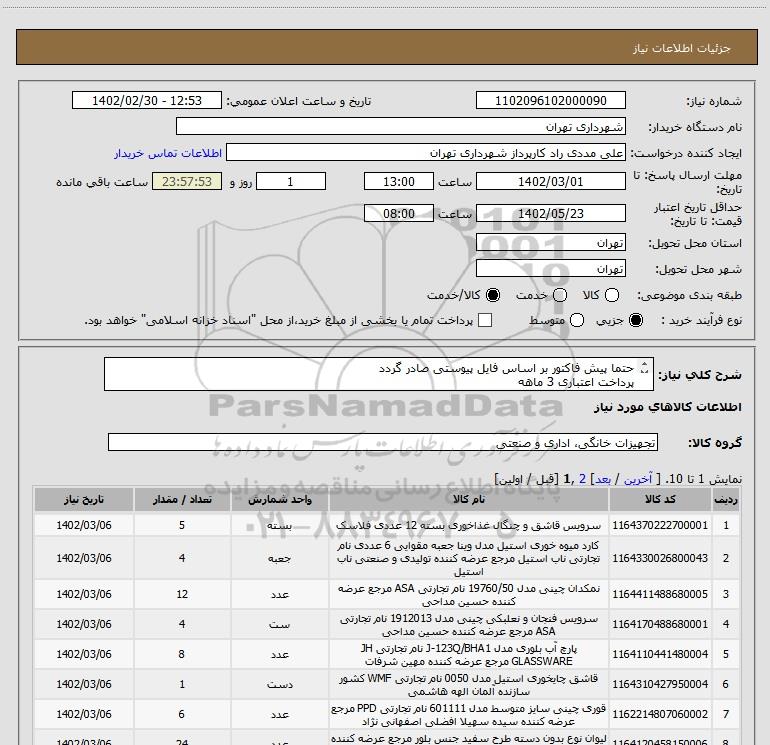Screen dimensions: 770x745
Task: Click the price validity date 1402/05/23
Action: point(550,213)
